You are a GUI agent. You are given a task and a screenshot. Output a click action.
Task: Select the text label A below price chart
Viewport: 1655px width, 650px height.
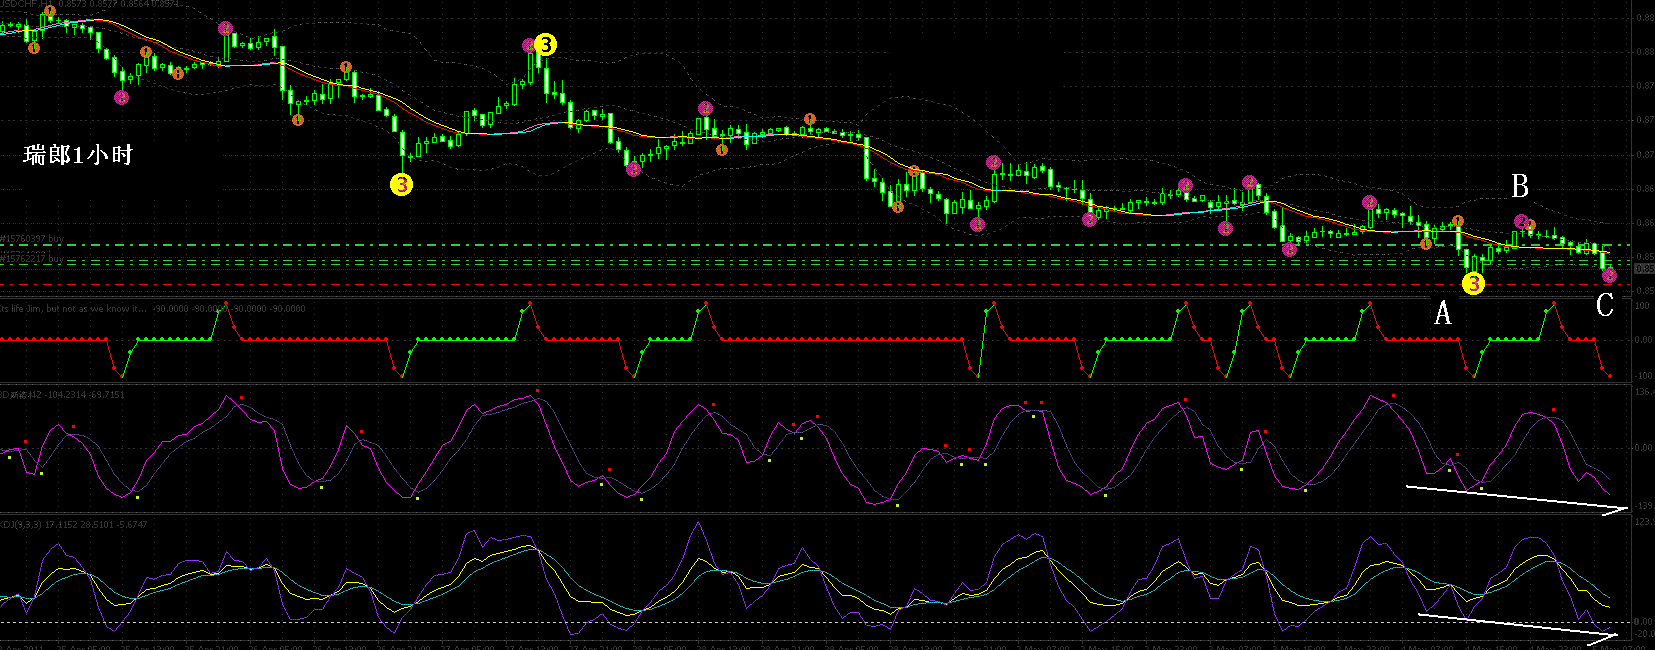click(x=1443, y=313)
